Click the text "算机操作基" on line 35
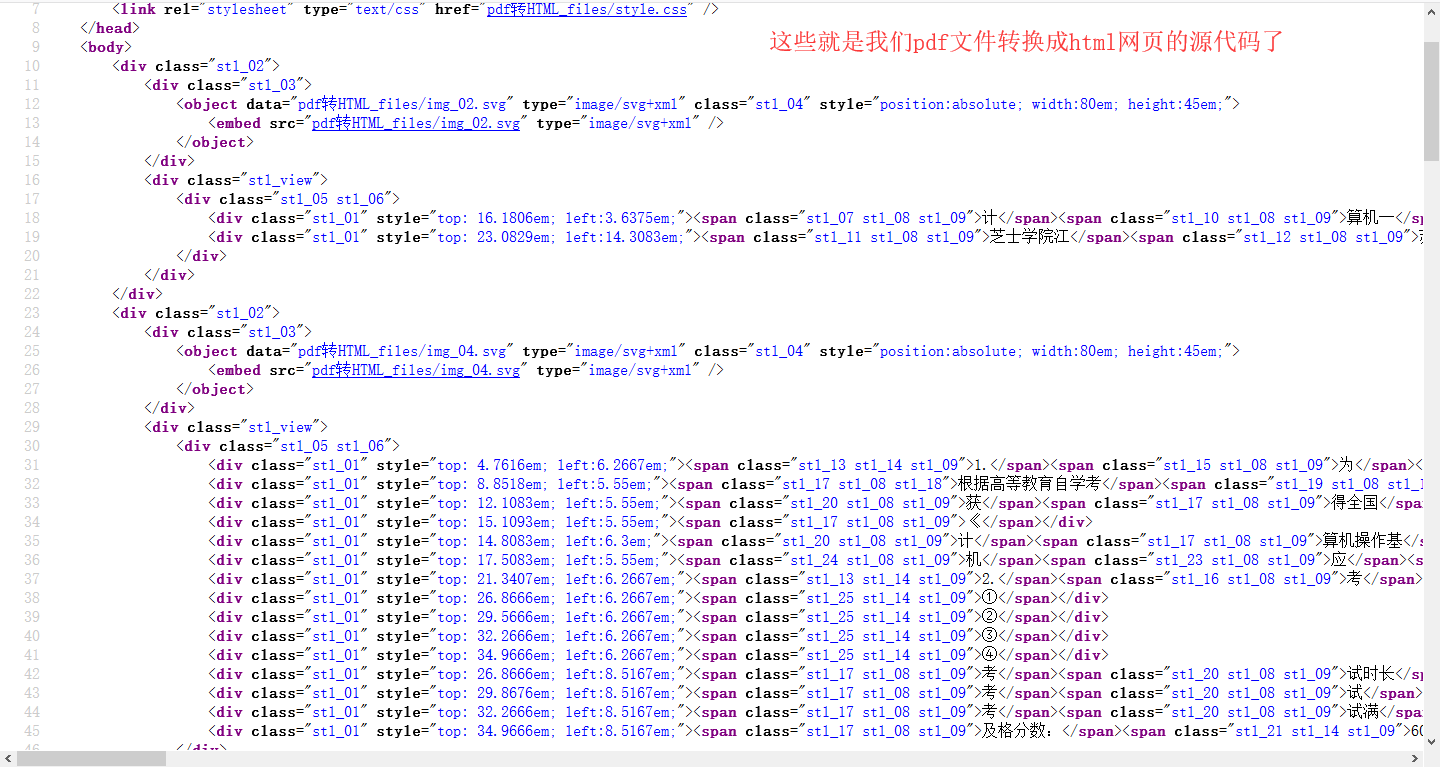 pos(1363,541)
